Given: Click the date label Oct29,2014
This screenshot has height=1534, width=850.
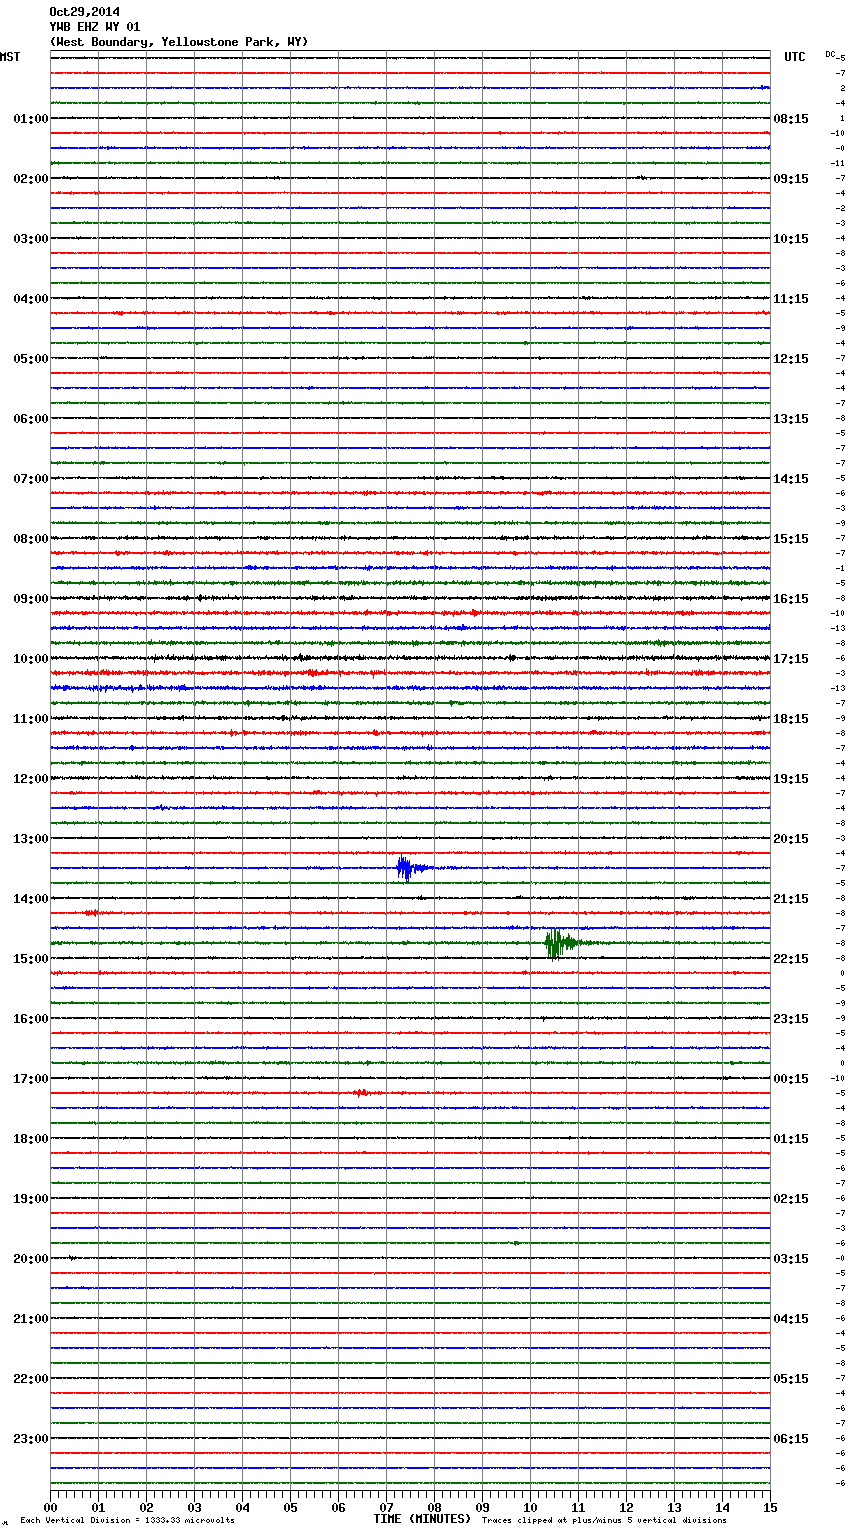Looking at the screenshot, I should (x=84, y=12).
